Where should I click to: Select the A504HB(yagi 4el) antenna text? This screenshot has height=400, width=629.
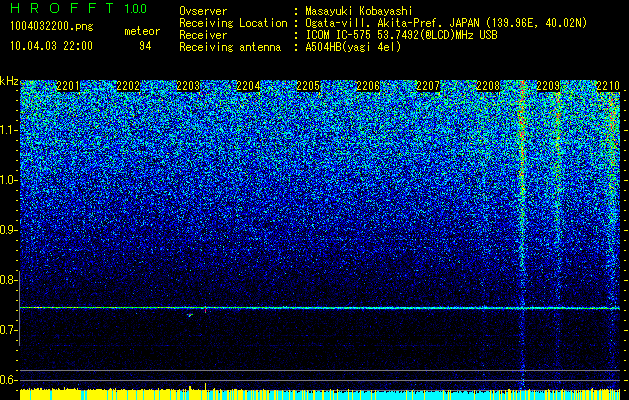click(x=353, y=47)
